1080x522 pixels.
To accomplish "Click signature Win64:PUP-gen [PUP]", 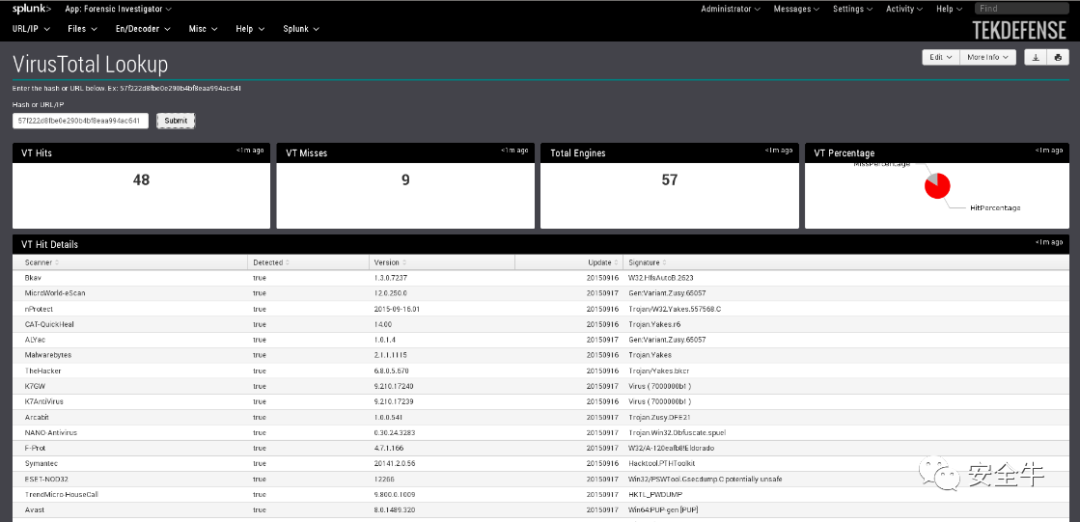I will coord(664,510).
